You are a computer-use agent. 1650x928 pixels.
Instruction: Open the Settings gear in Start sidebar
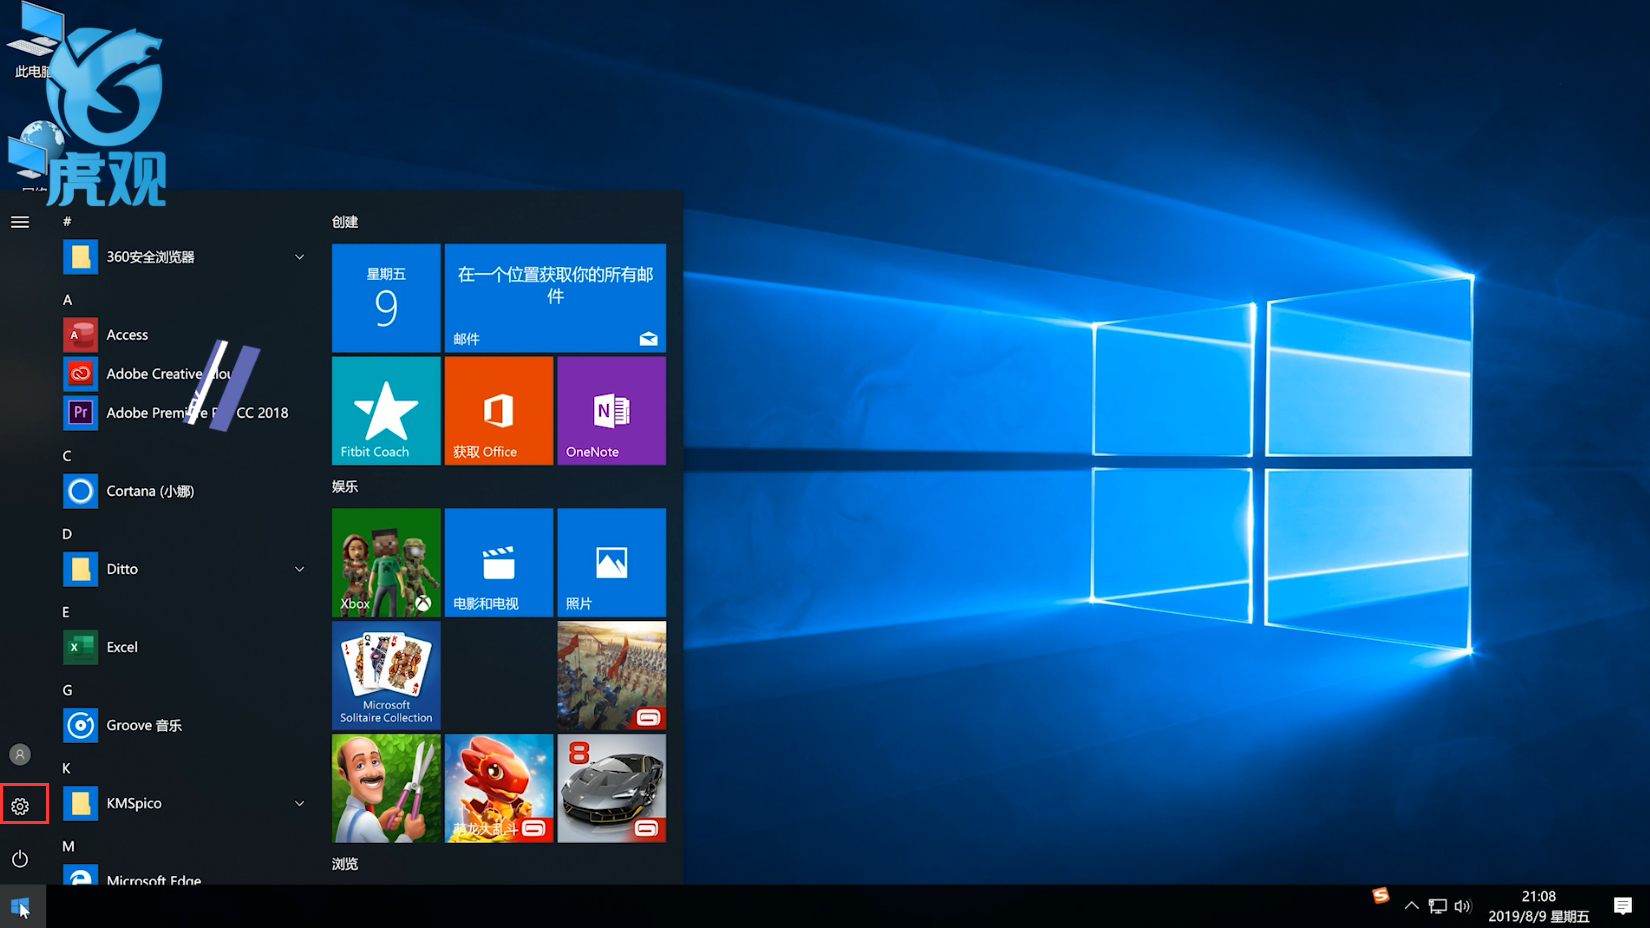20,806
